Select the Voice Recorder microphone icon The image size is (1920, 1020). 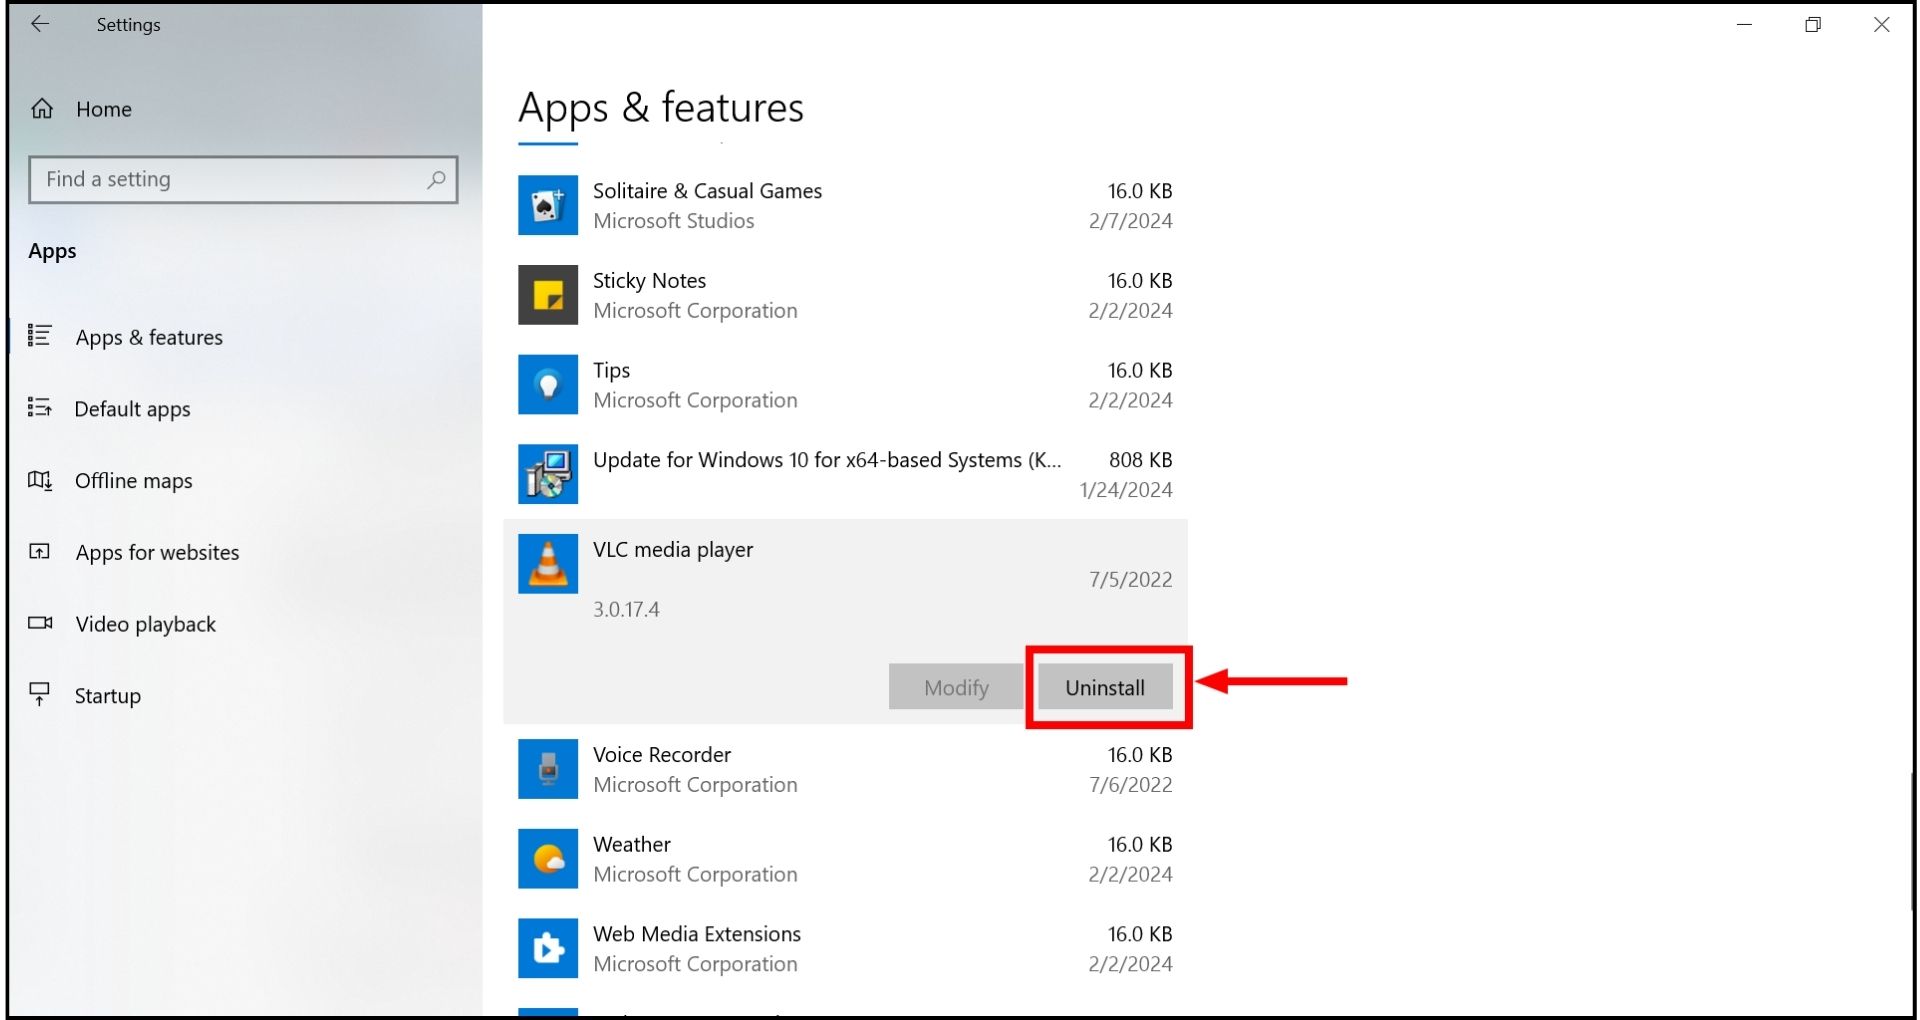point(547,769)
